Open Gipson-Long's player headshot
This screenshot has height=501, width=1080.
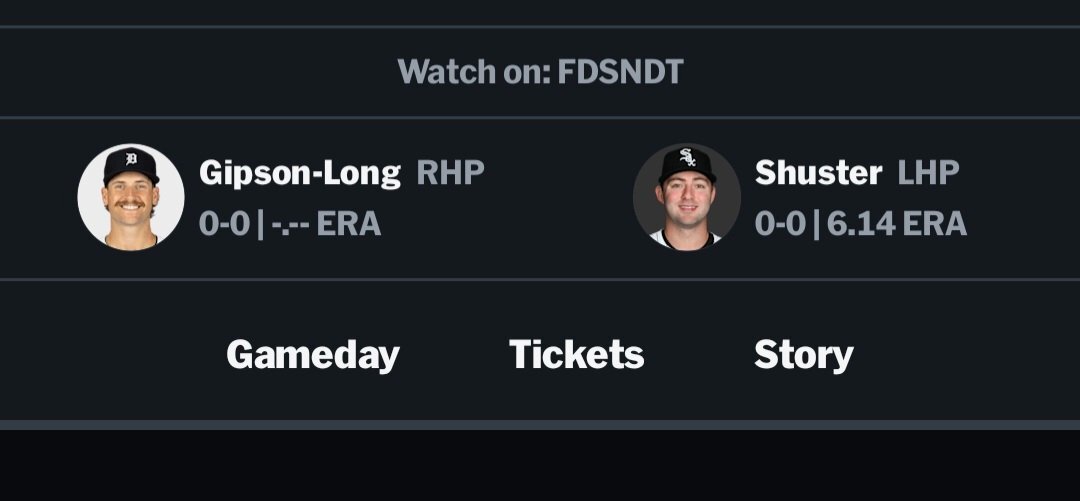[131, 196]
